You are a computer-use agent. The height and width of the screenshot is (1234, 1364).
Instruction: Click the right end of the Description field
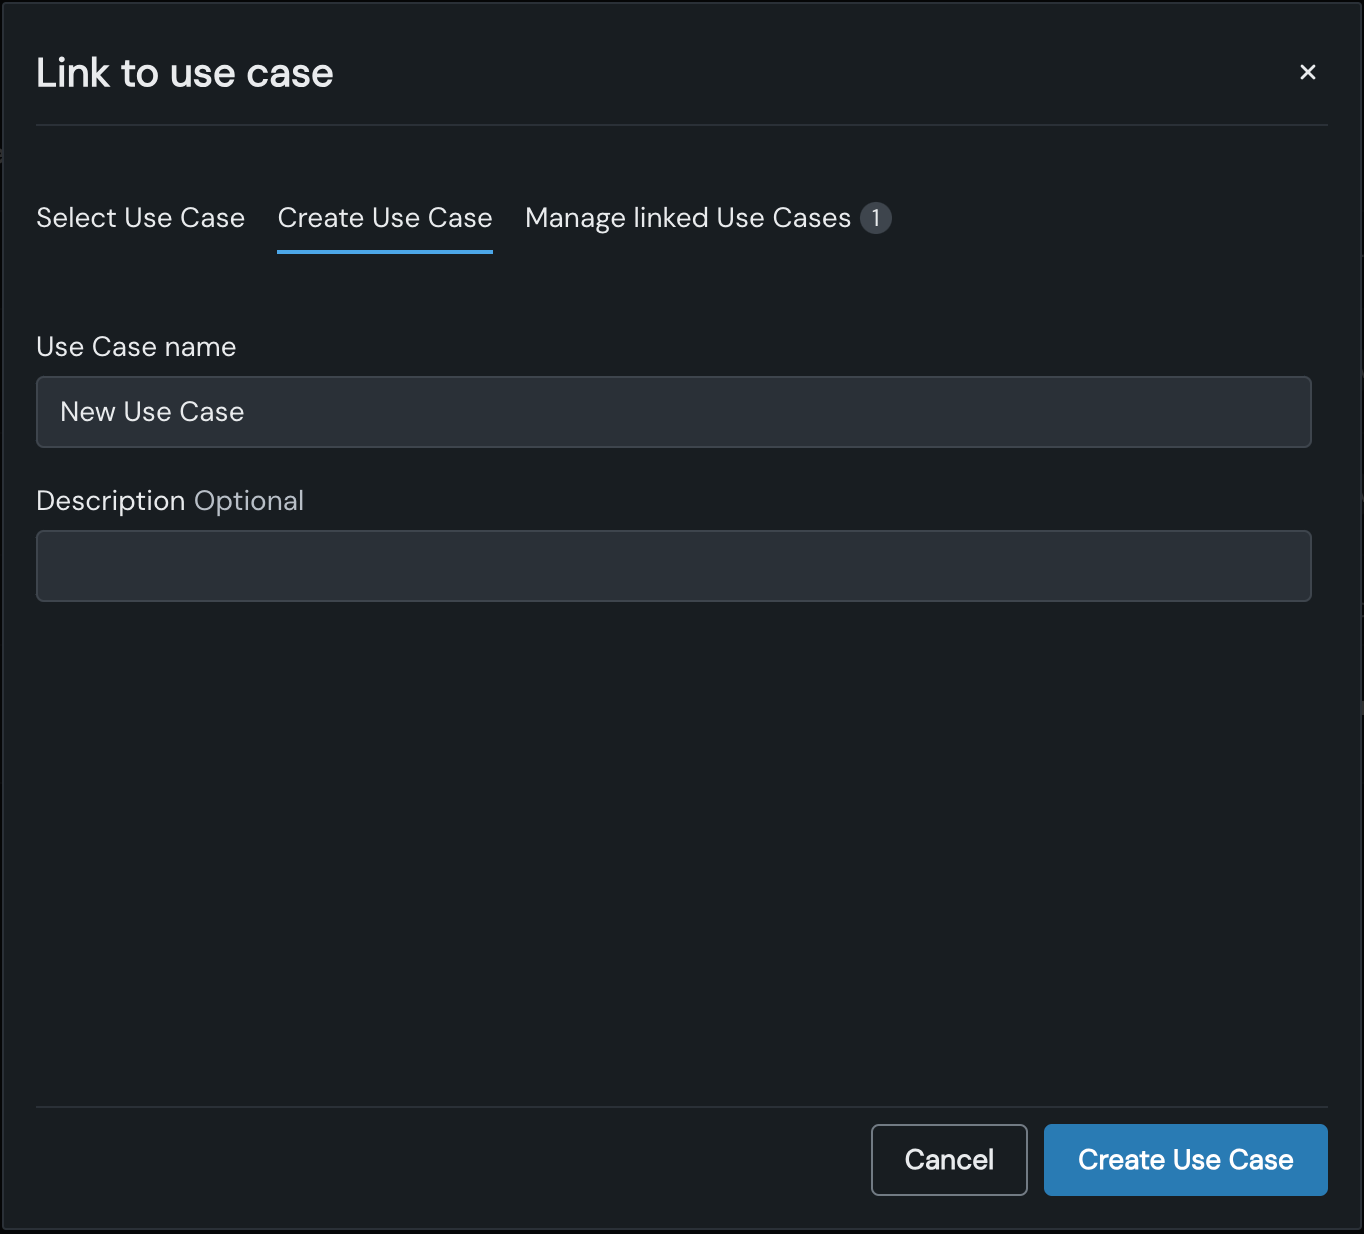pyautogui.click(x=1280, y=566)
